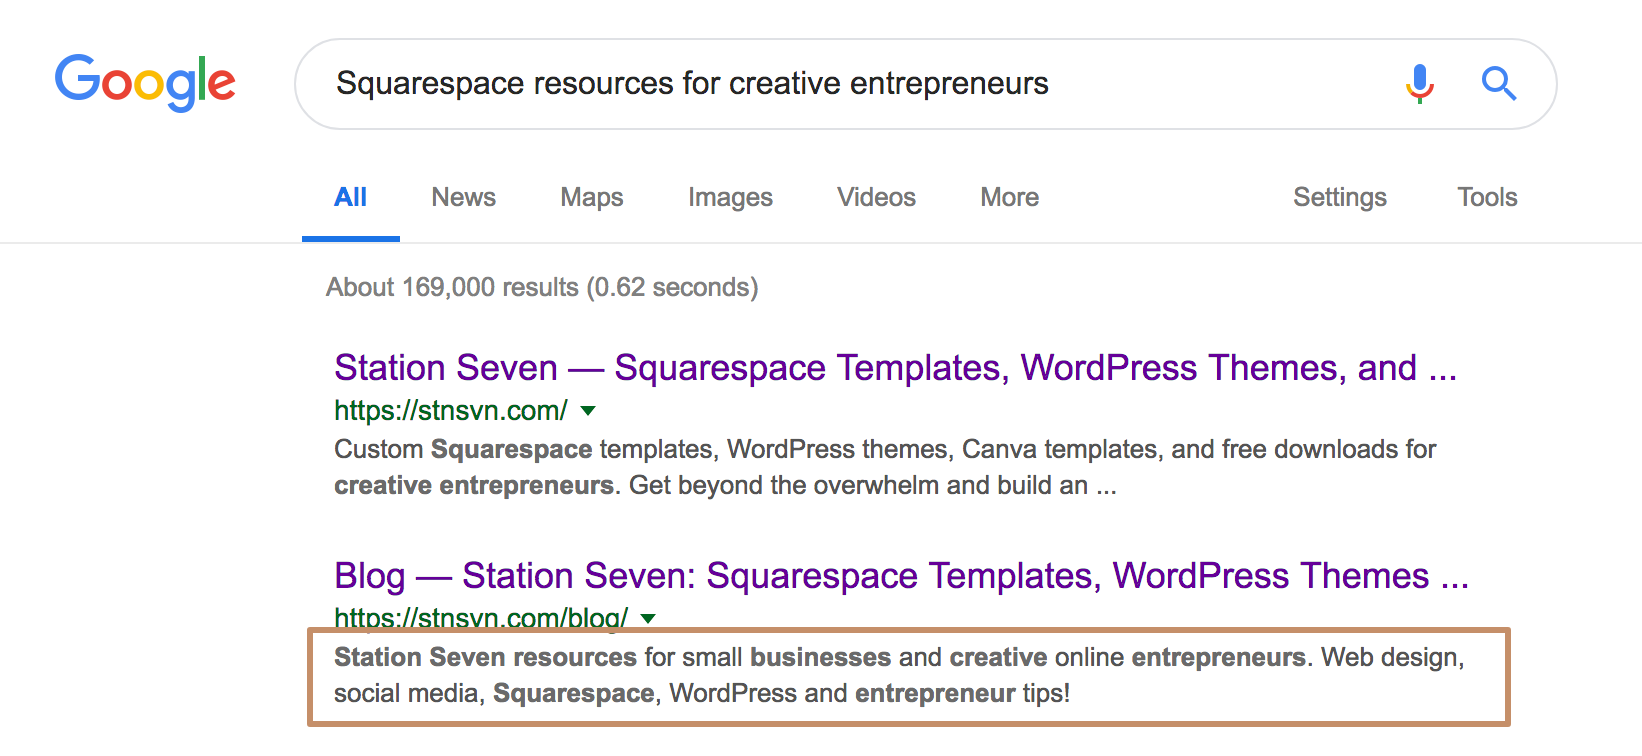Open the Videos tab
This screenshot has height=756, width=1642.
[x=876, y=197]
